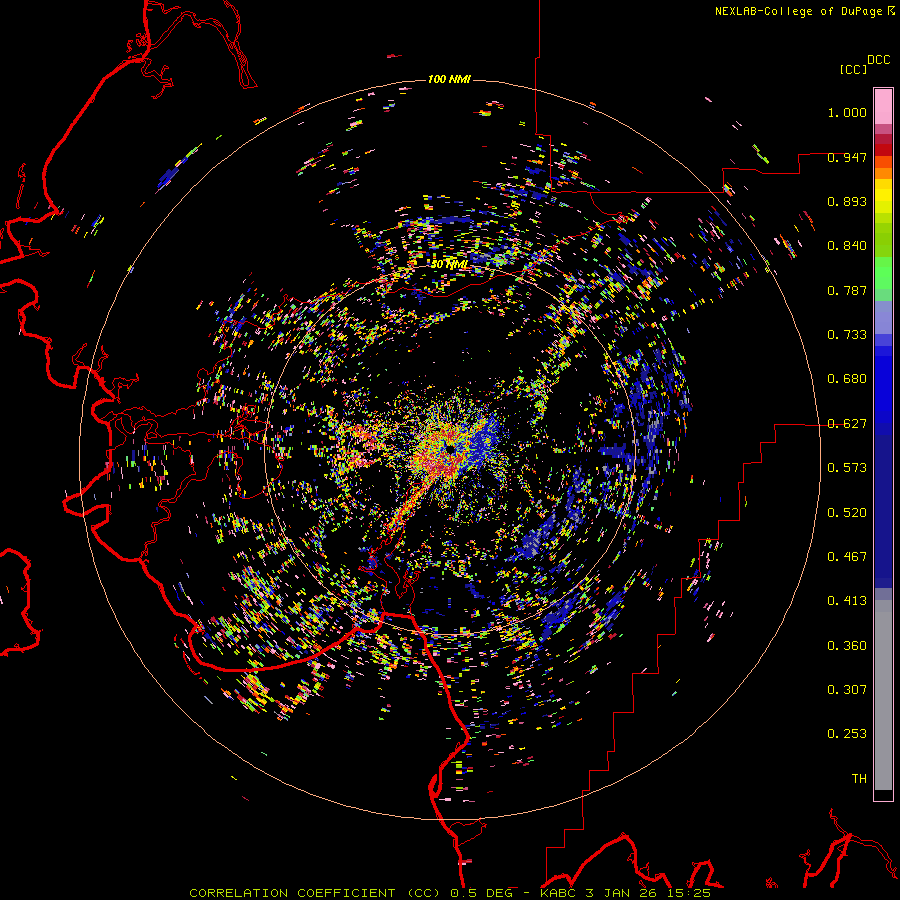The image size is (900, 900).
Task: Click the 100 NMI range ring label
Action: (x=449, y=79)
